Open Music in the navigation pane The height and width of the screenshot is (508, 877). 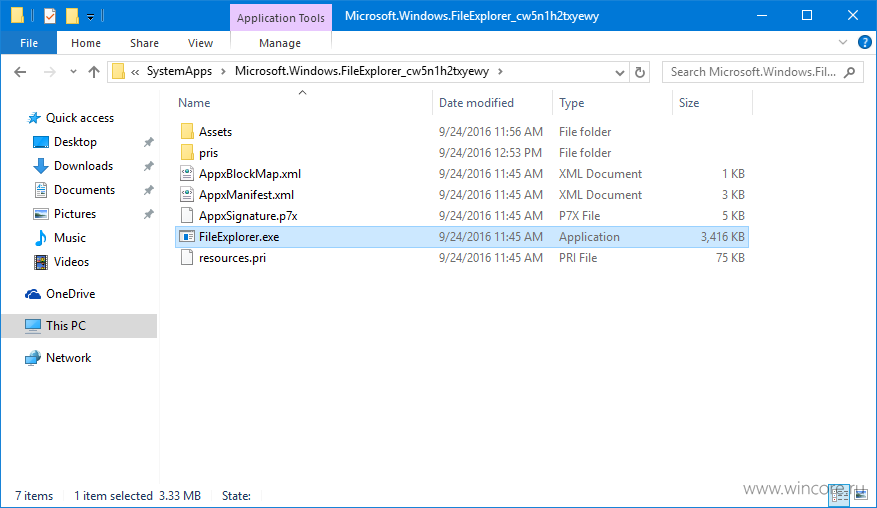[69, 238]
